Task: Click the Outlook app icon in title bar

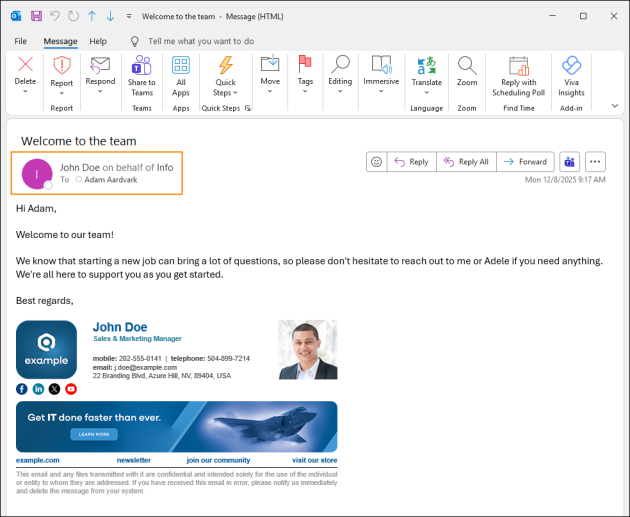Action: [16, 16]
